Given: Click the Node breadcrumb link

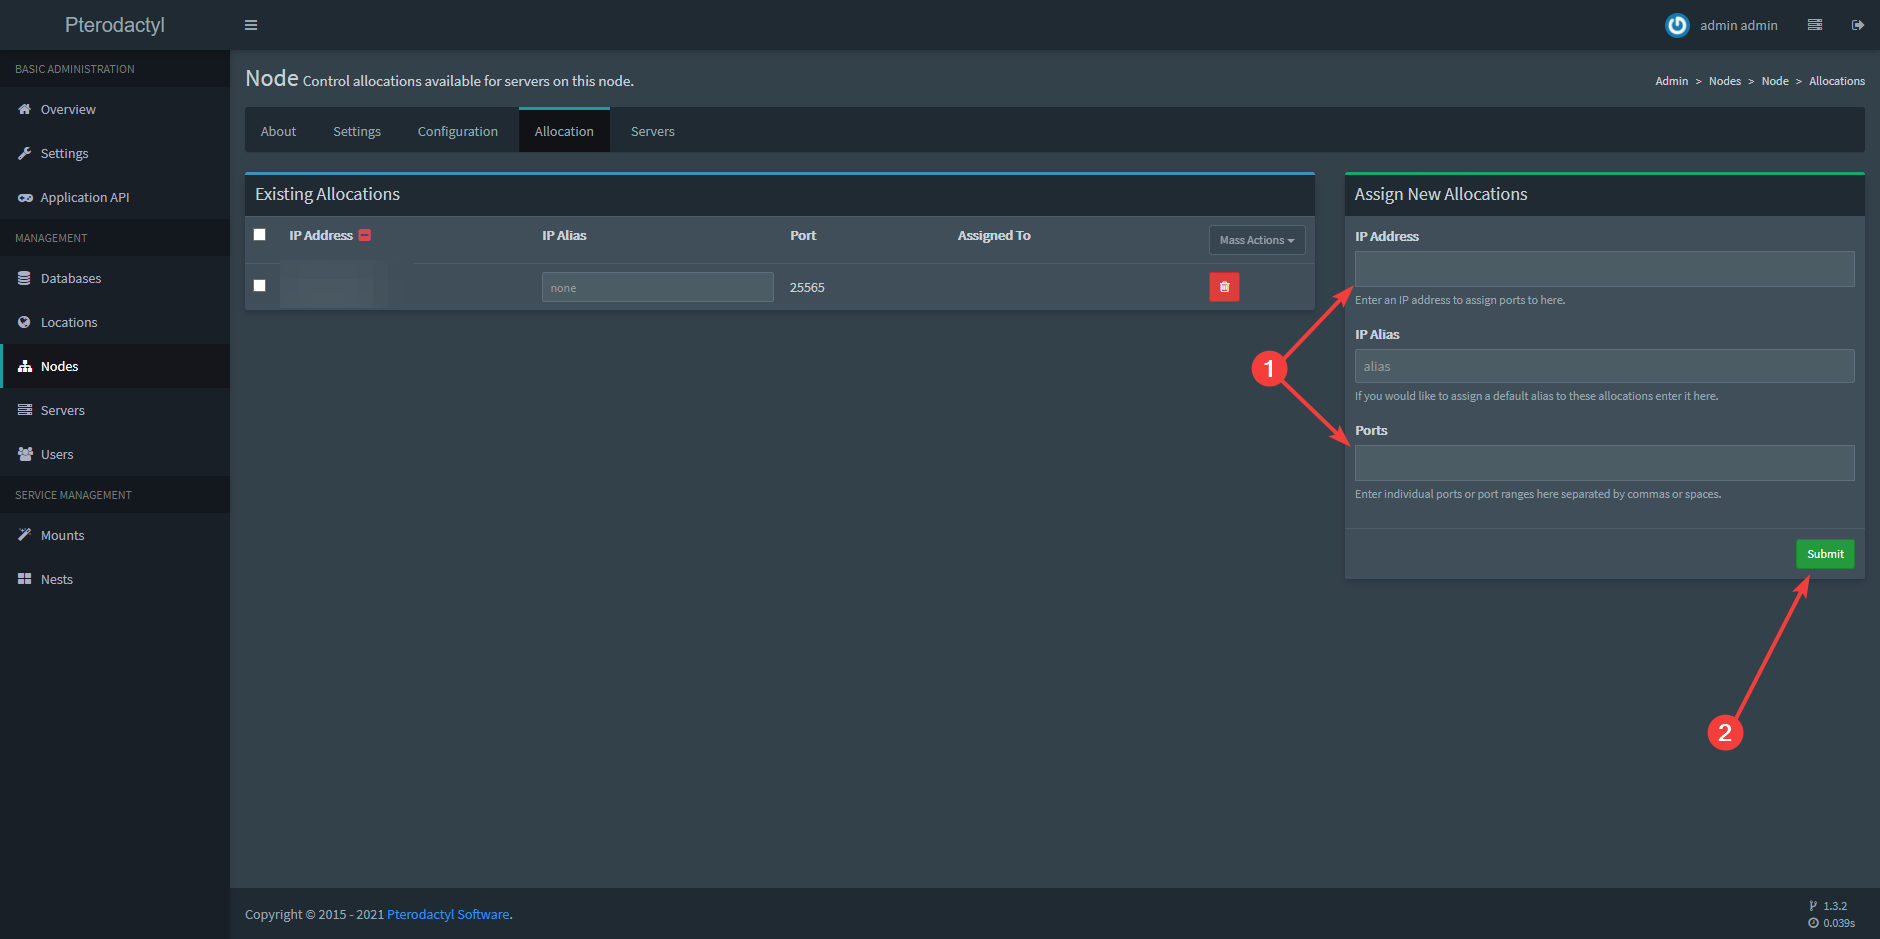Looking at the screenshot, I should click(1775, 81).
